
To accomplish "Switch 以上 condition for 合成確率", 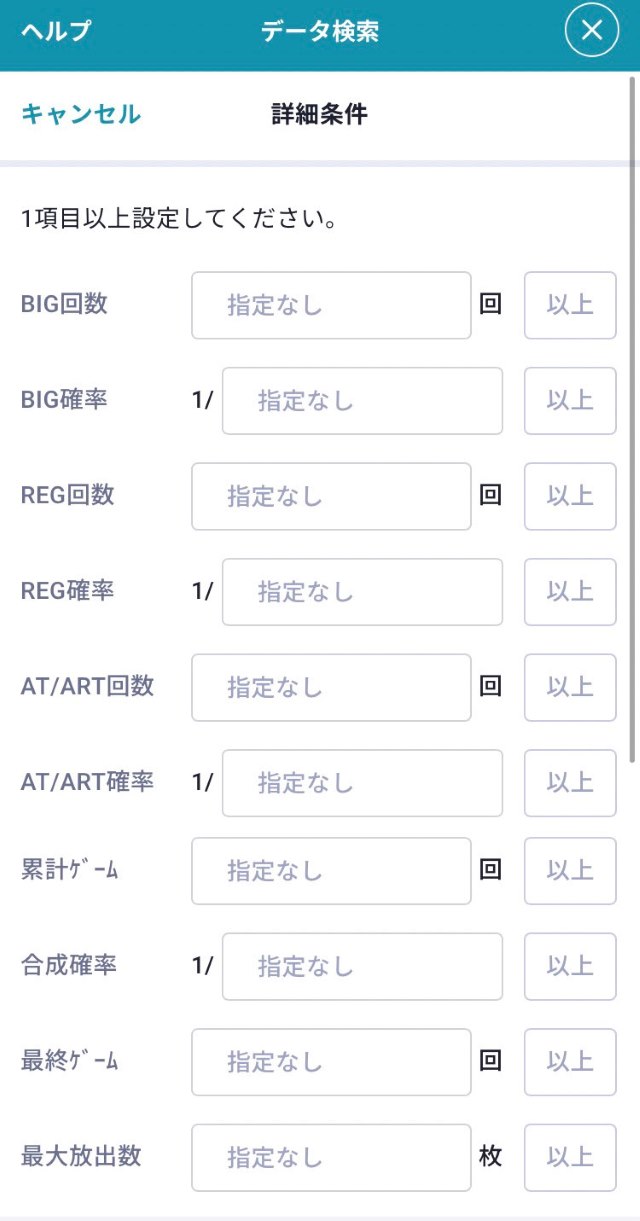I will [x=570, y=966].
